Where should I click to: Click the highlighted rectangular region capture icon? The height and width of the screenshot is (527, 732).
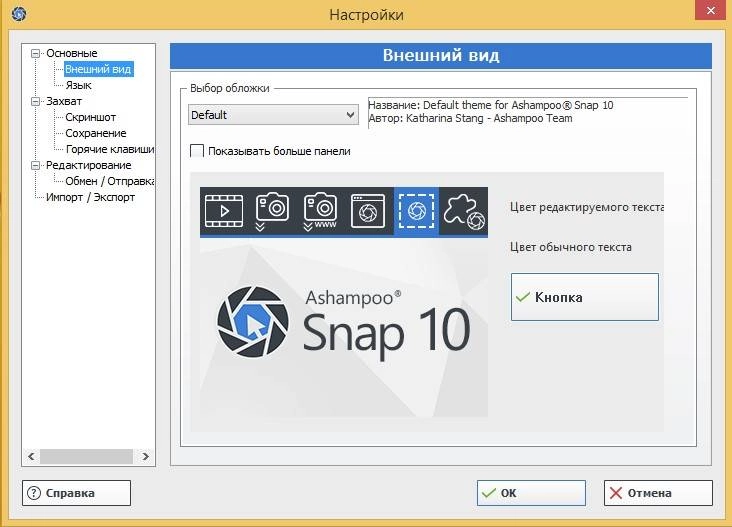(x=416, y=211)
